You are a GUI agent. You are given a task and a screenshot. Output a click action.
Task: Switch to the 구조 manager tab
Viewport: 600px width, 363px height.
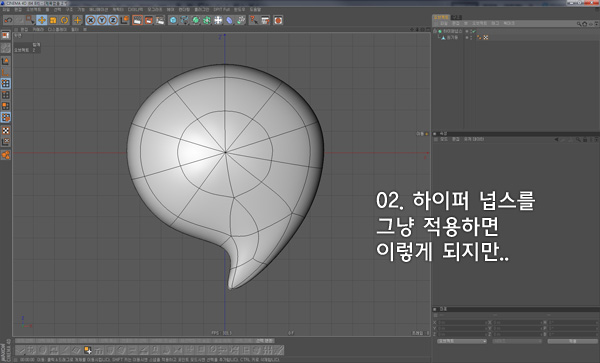tap(456, 18)
